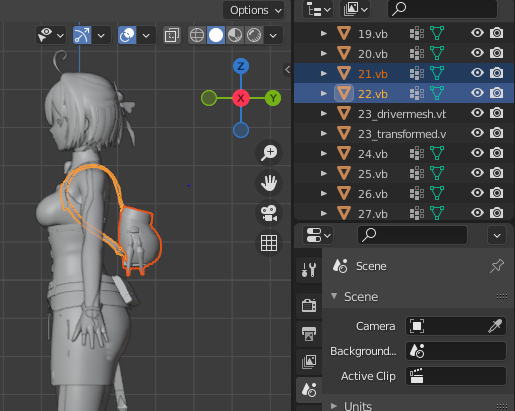Click the pan view hand button

tap(269, 183)
